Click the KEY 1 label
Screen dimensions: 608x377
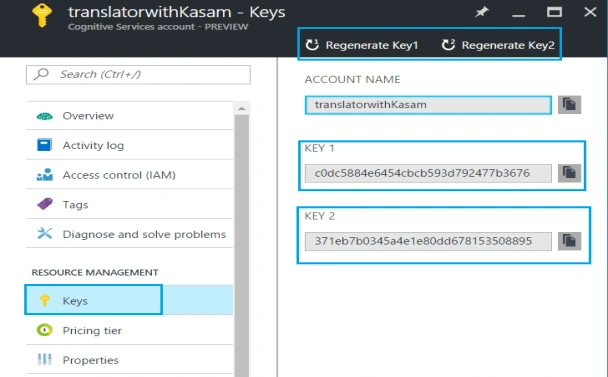(x=320, y=148)
